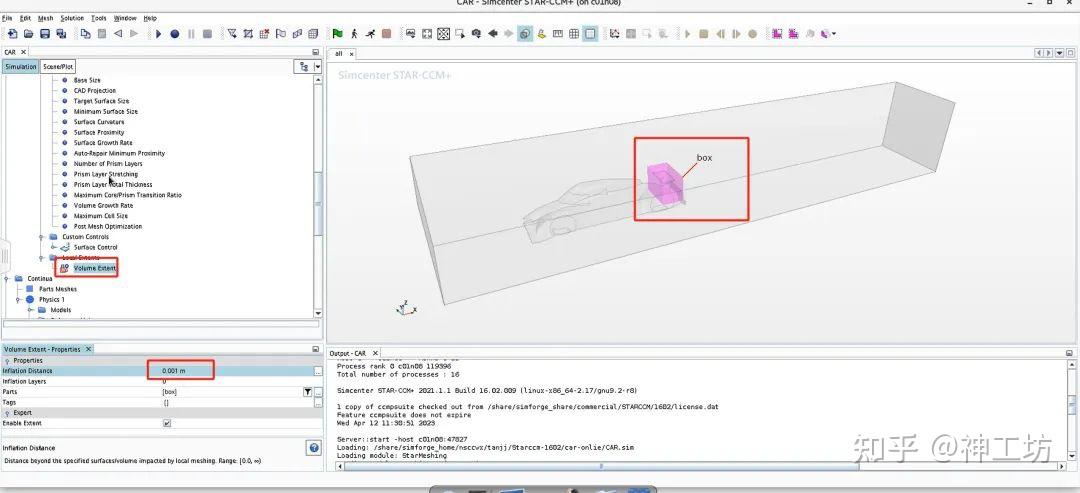Toggle the highlighted single-view layout icon
Image resolution: width=1080 pixels, height=493 pixels.
point(590,34)
